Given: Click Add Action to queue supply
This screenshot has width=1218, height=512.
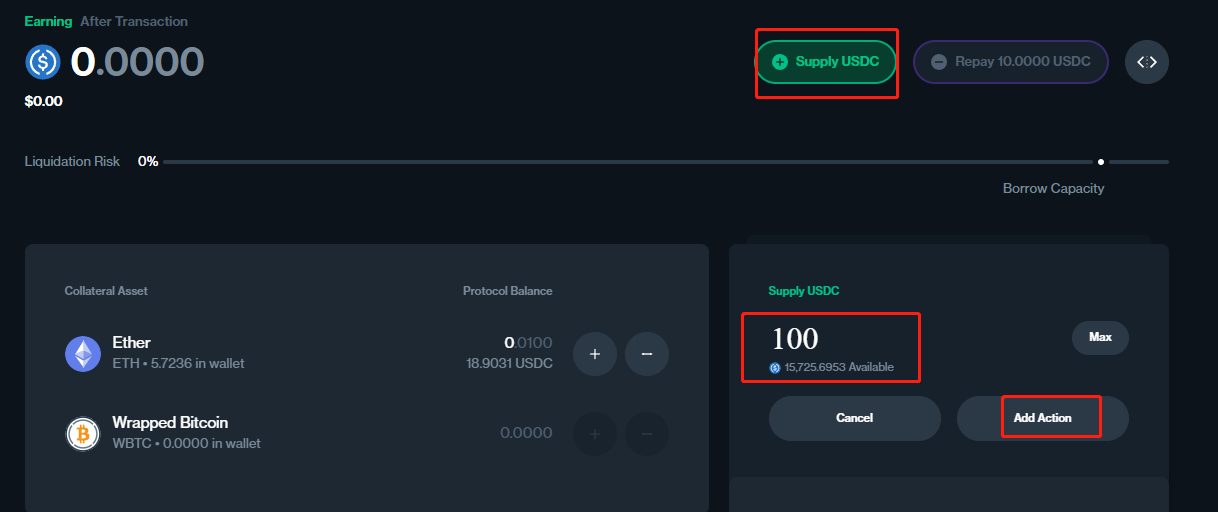Looking at the screenshot, I should coord(1042,418).
